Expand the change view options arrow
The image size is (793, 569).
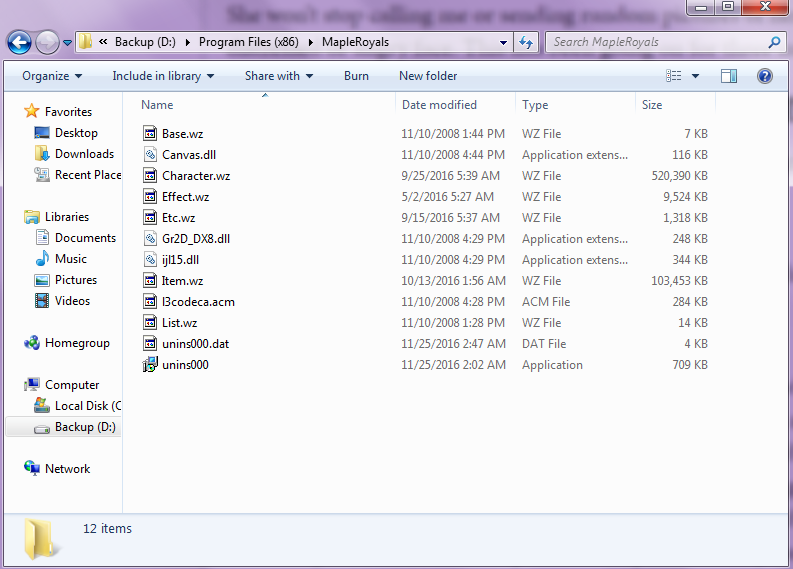696,76
